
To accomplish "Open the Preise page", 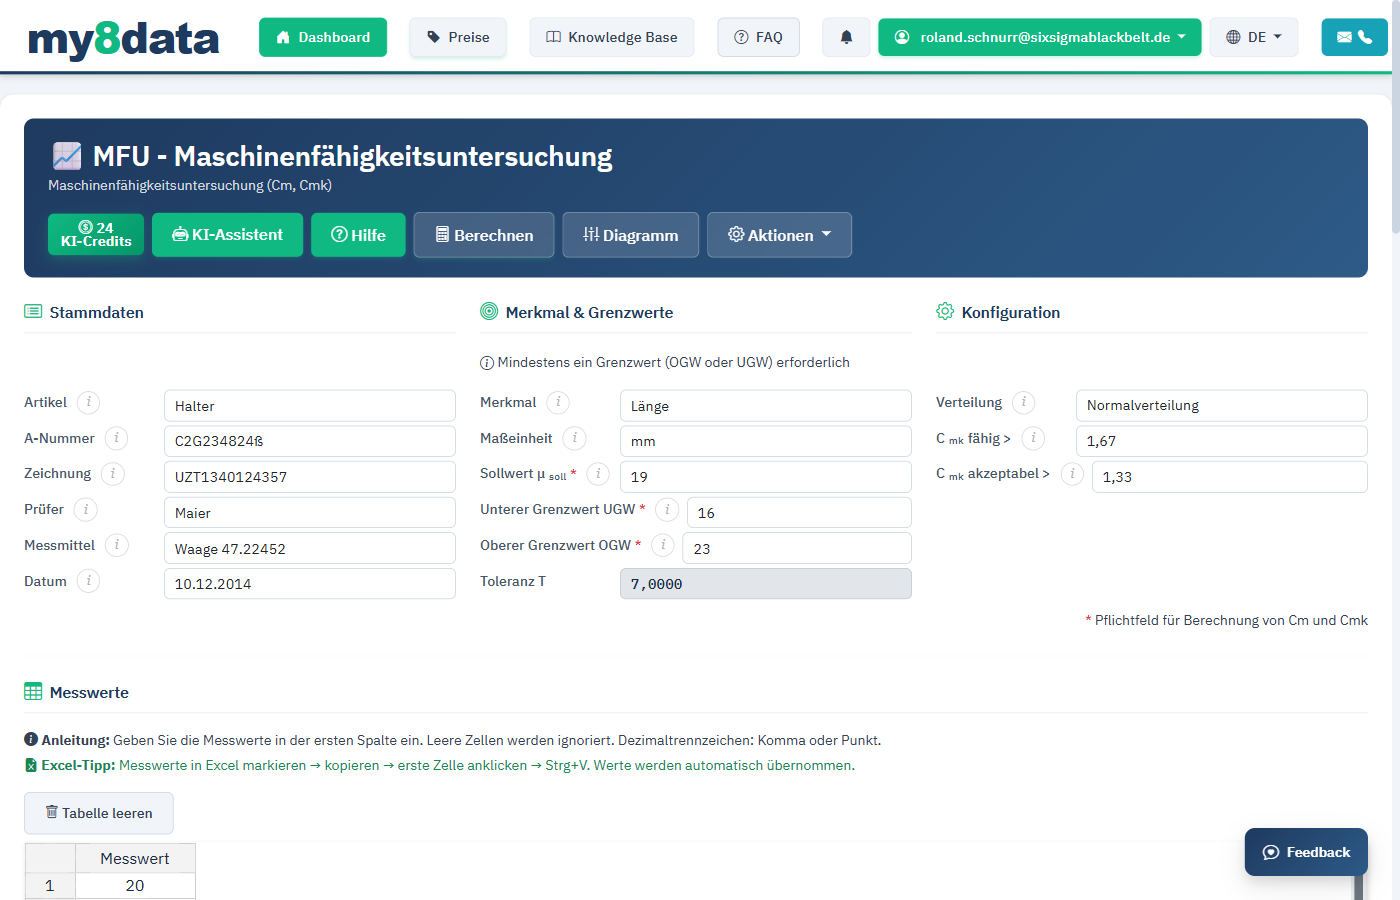I will click(458, 37).
